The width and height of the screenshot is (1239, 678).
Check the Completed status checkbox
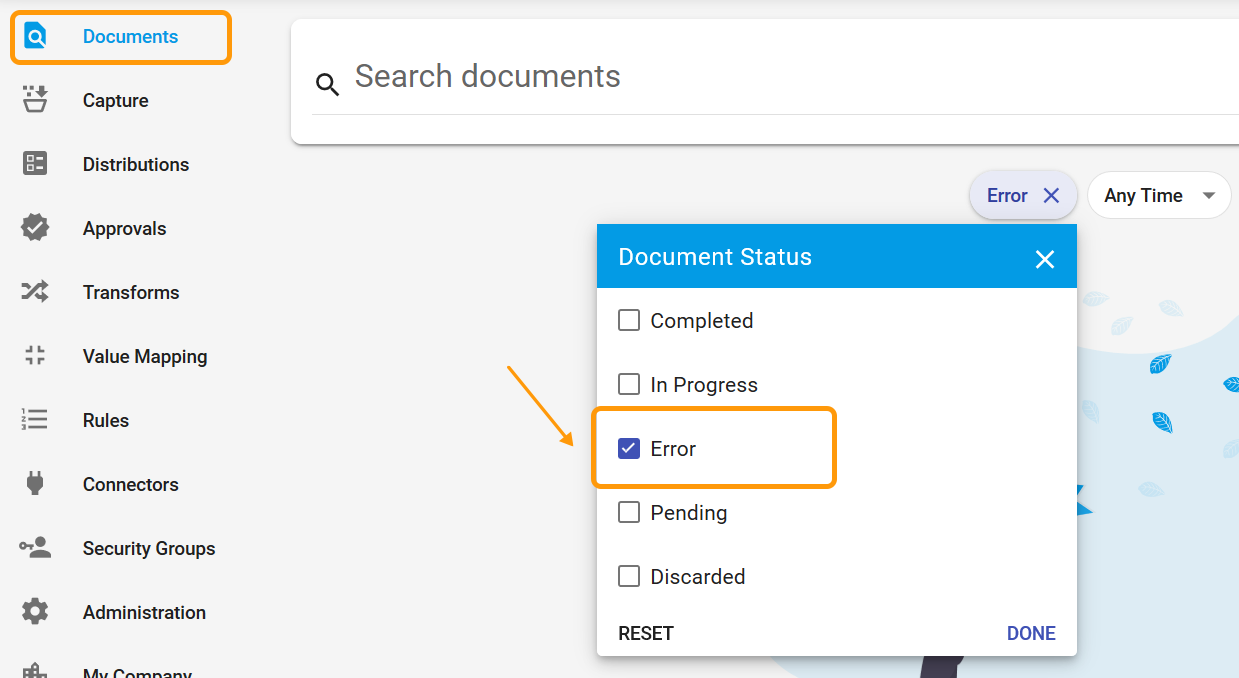pyautogui.click(x=629, y=320)
